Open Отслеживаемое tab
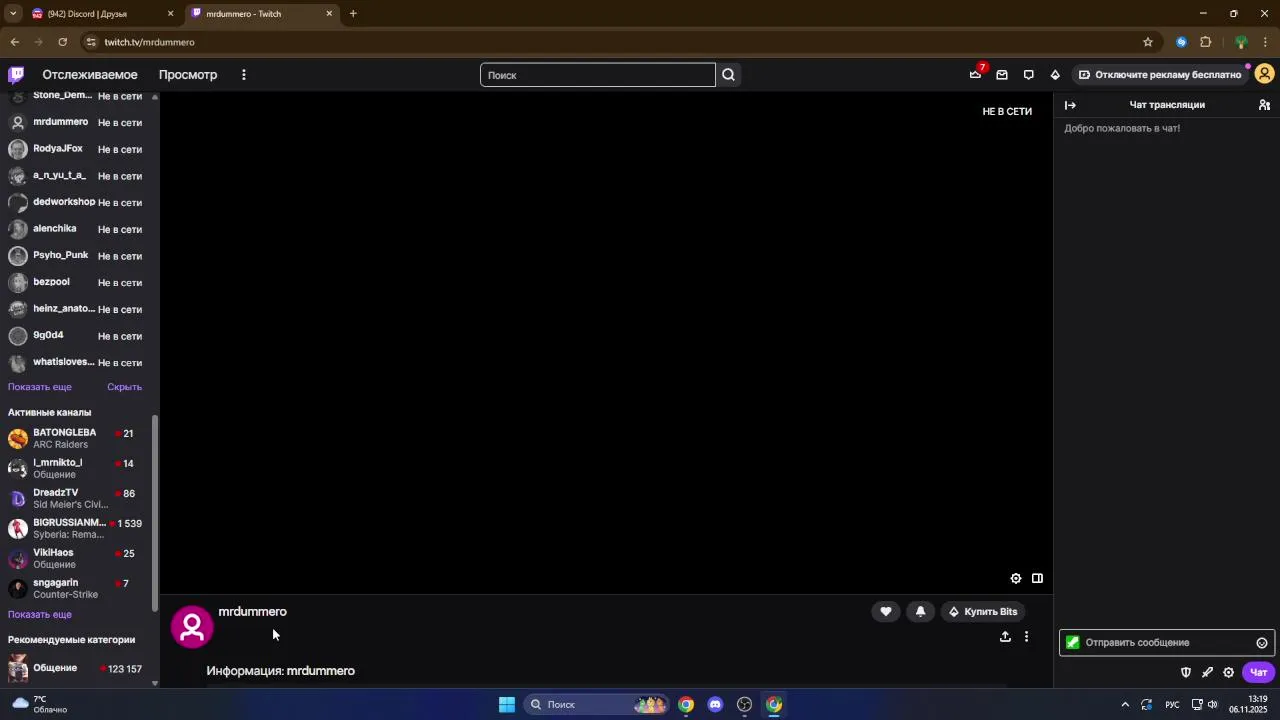Image resolution: width=1280 pixels, height=720 pixels. tap(90, 75)
